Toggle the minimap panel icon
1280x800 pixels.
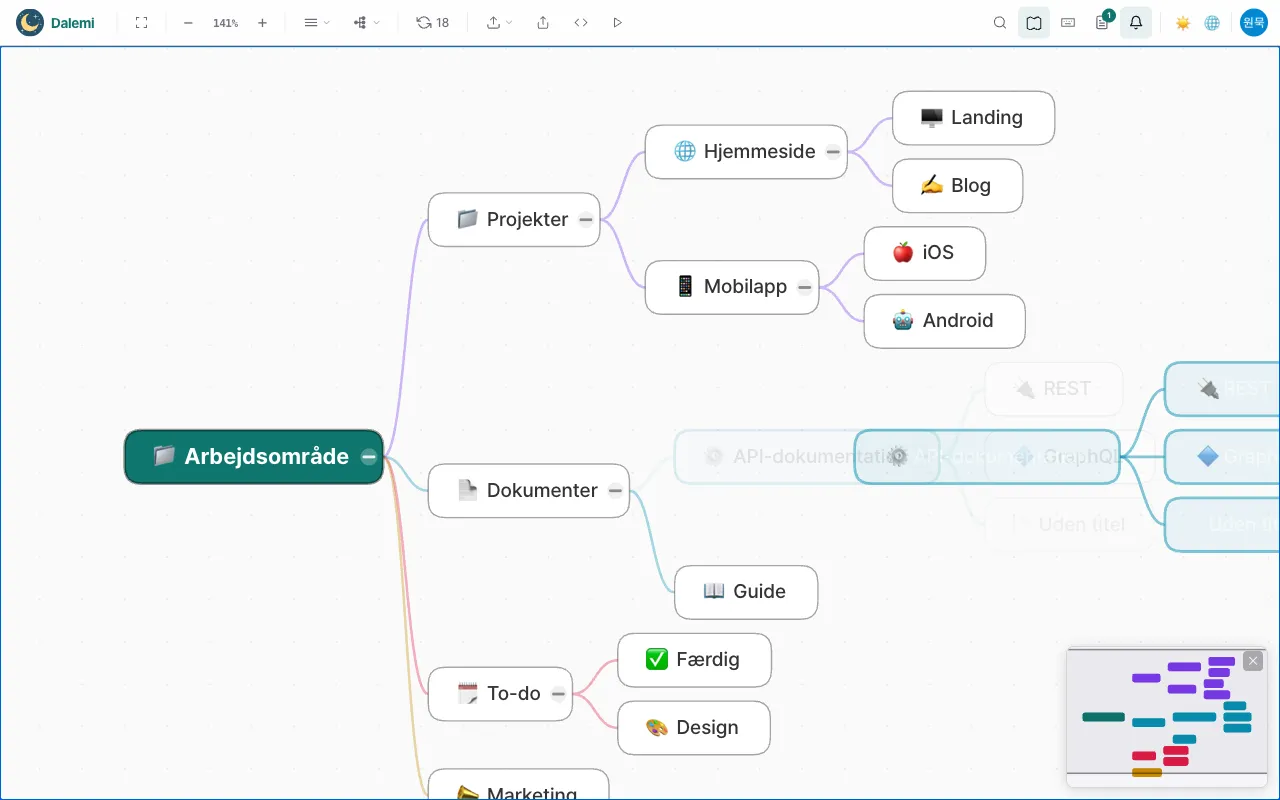pos(1034,22)
